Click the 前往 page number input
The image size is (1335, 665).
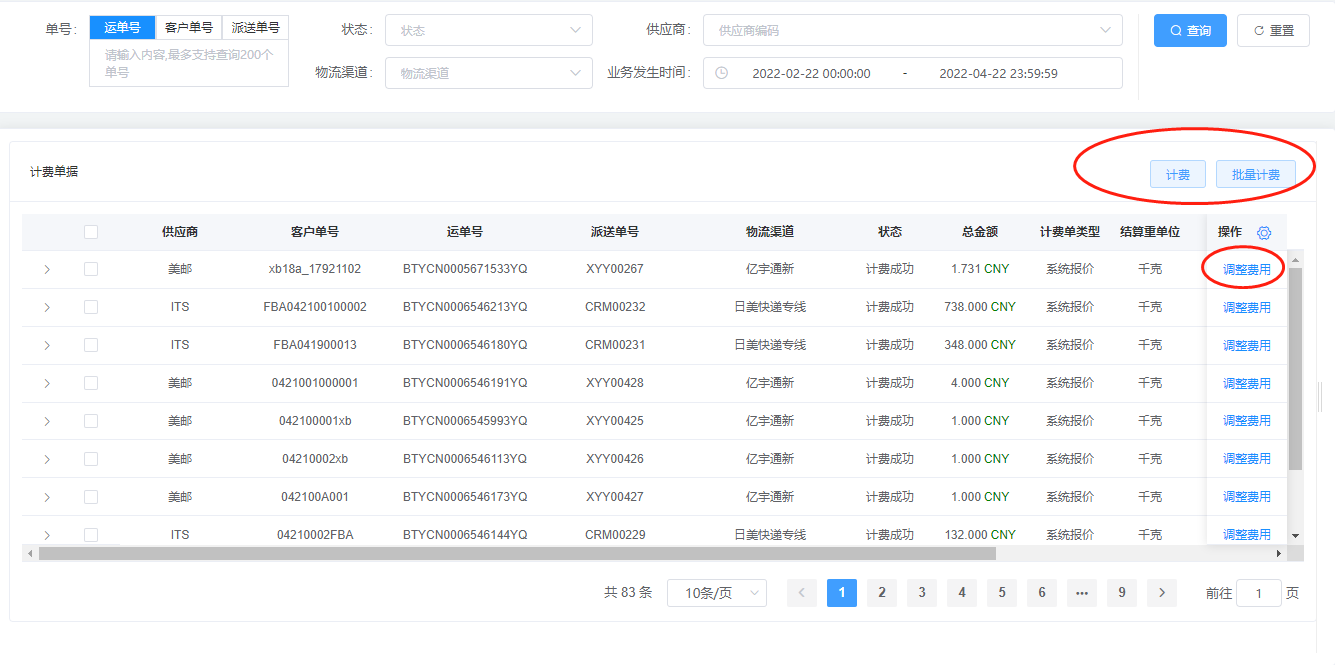coord(1259,593)
